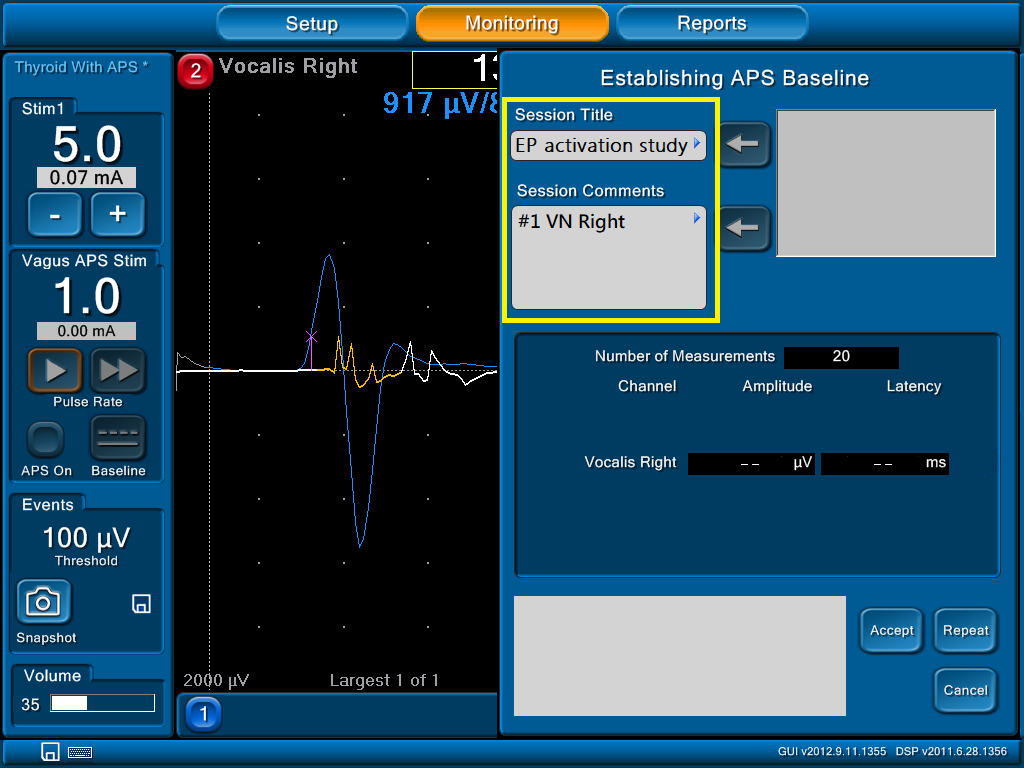Click the save disk icon in Events

pos(141,603)
